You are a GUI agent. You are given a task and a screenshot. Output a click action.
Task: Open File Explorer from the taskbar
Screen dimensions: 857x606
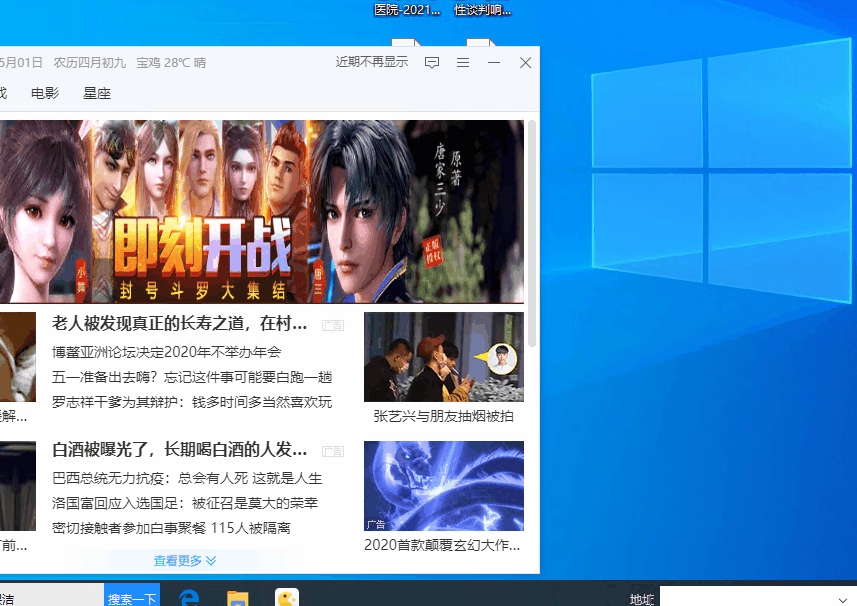[238, 598]
